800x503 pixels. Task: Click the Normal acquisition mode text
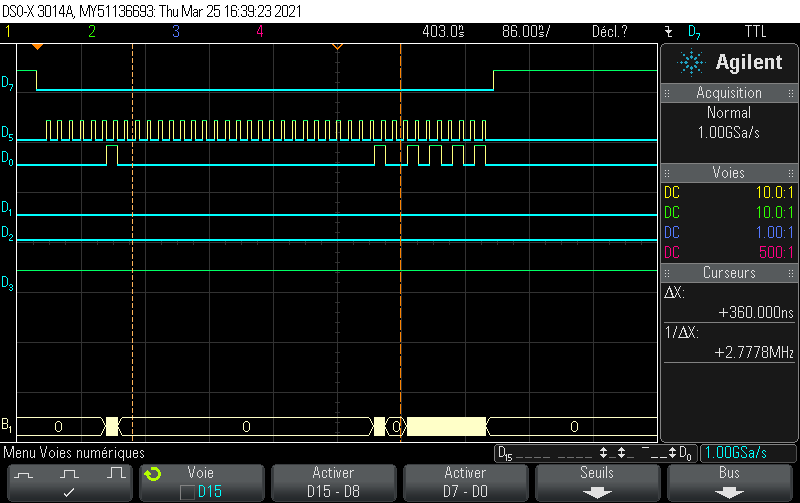729,113
